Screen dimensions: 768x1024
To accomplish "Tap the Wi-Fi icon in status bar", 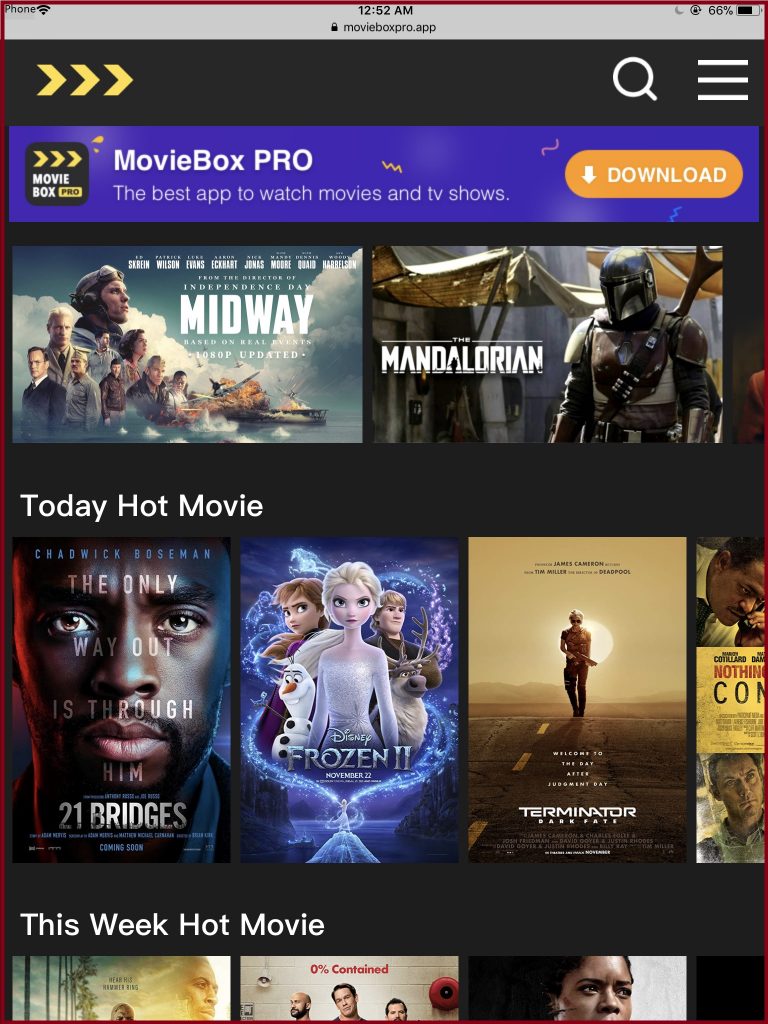I will pos(44,9).
